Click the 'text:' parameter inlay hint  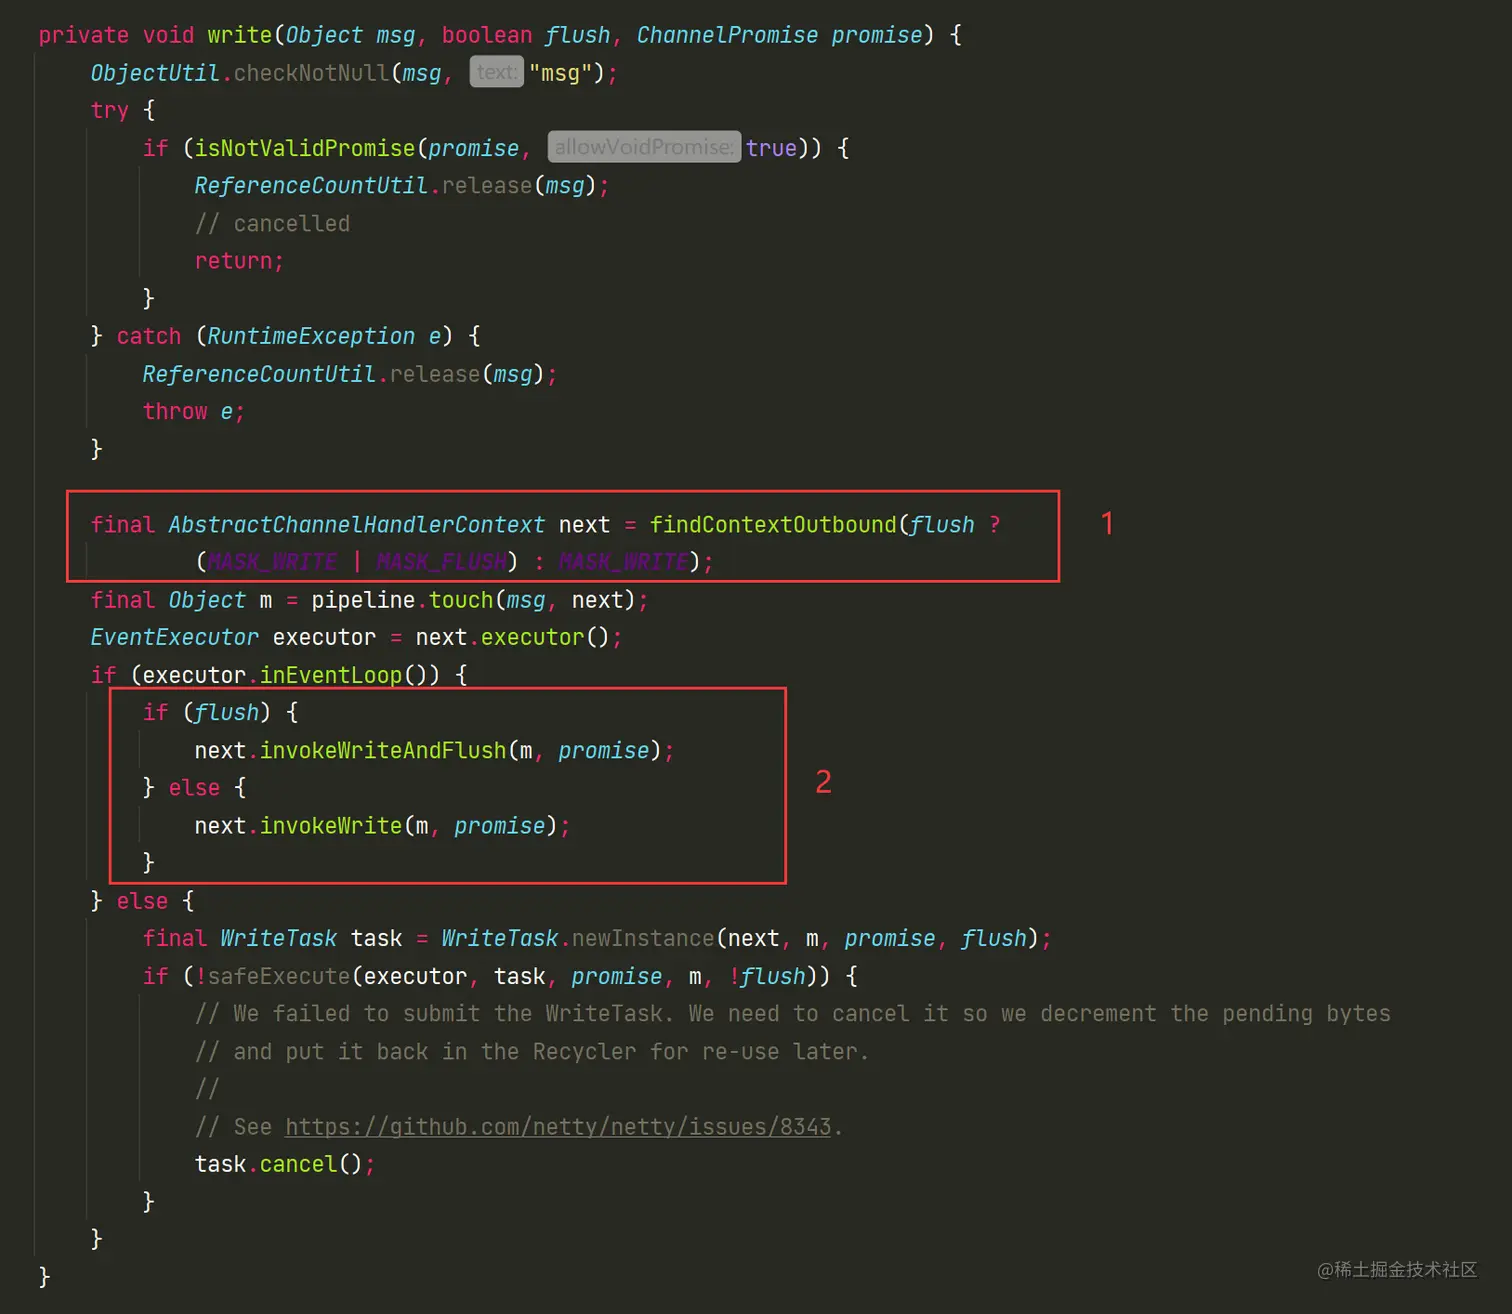coord(496,72)
